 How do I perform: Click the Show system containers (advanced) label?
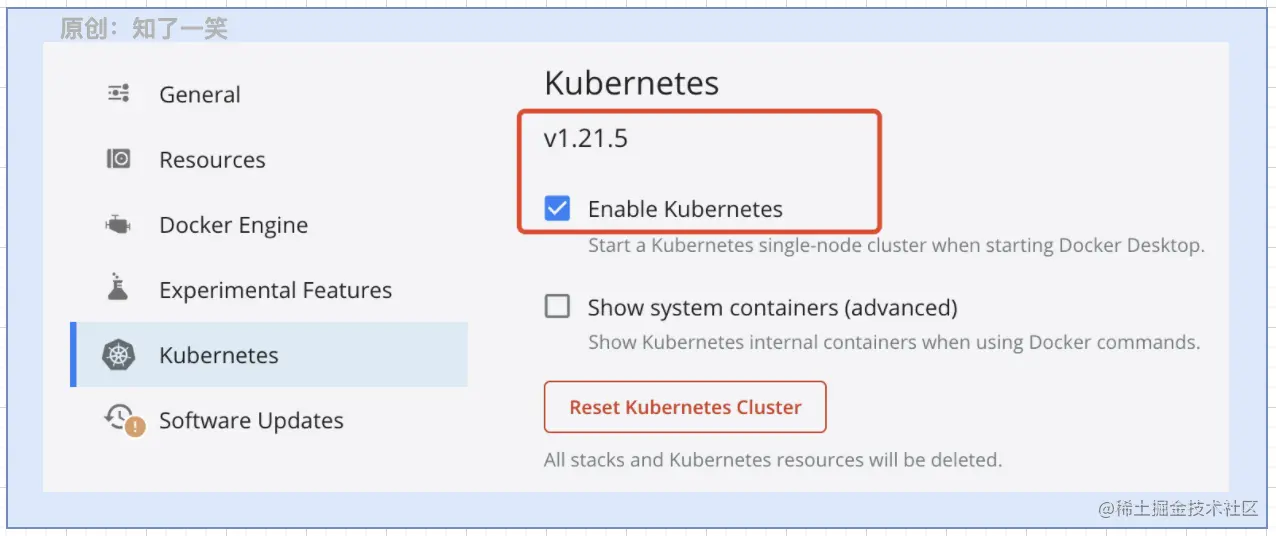click(x=772, y=307)
